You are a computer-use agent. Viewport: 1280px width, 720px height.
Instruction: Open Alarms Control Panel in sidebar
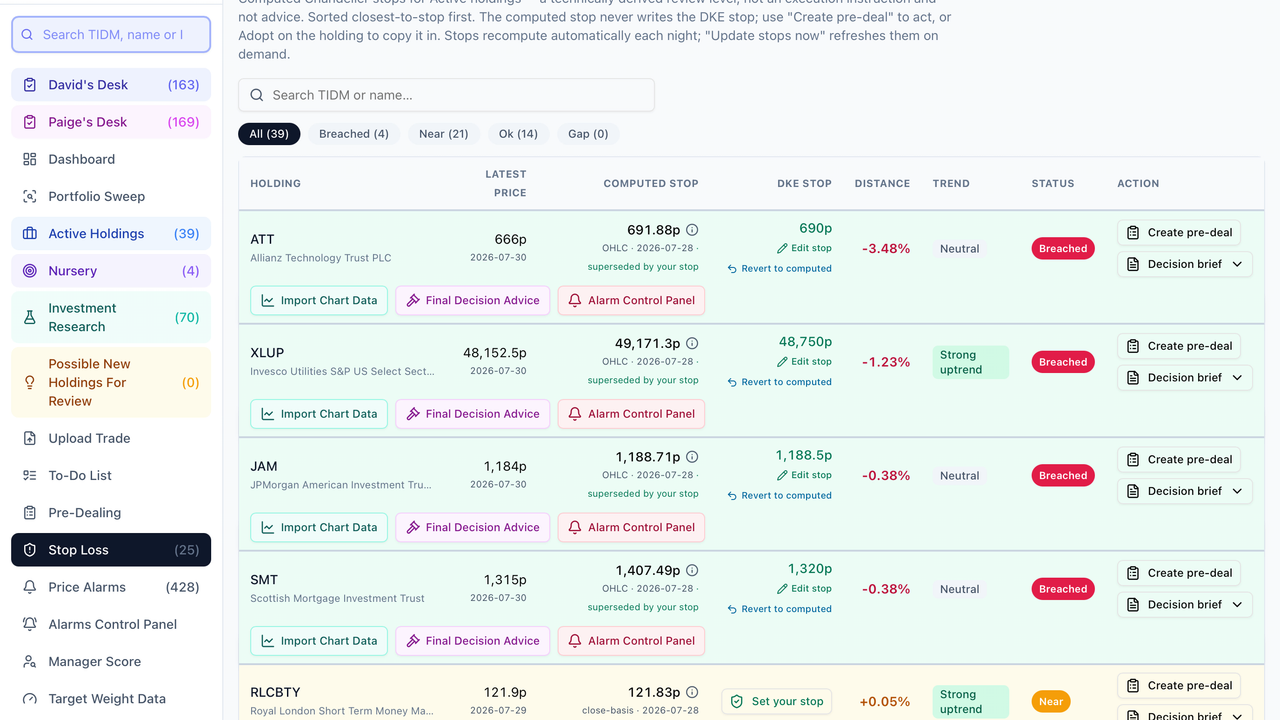[111, 624]
